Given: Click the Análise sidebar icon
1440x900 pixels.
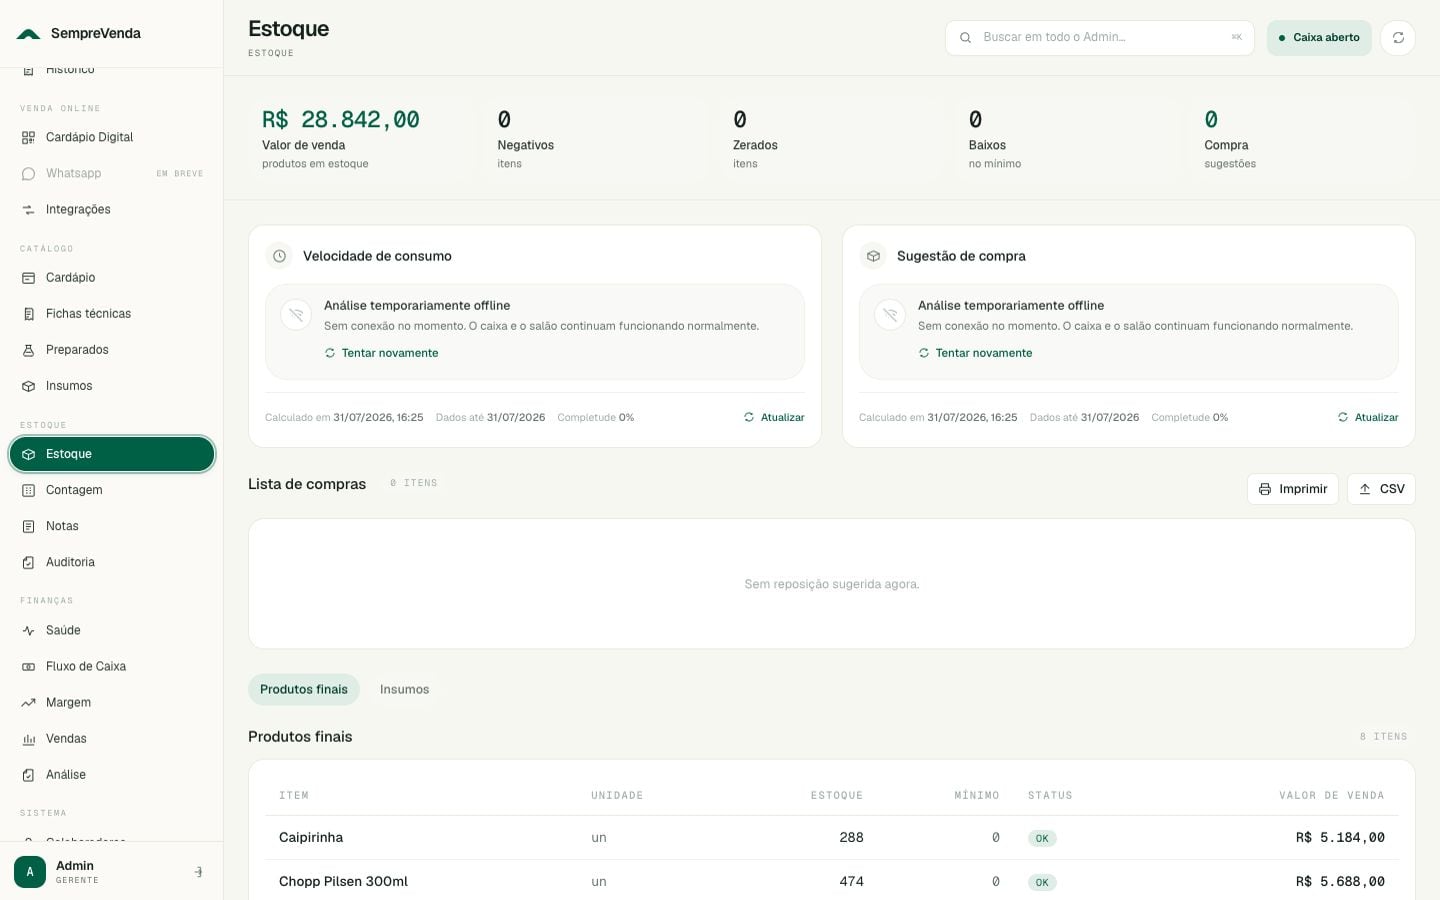Looking at the screenshot, I should pyautogui.click(x=28, y=775).
